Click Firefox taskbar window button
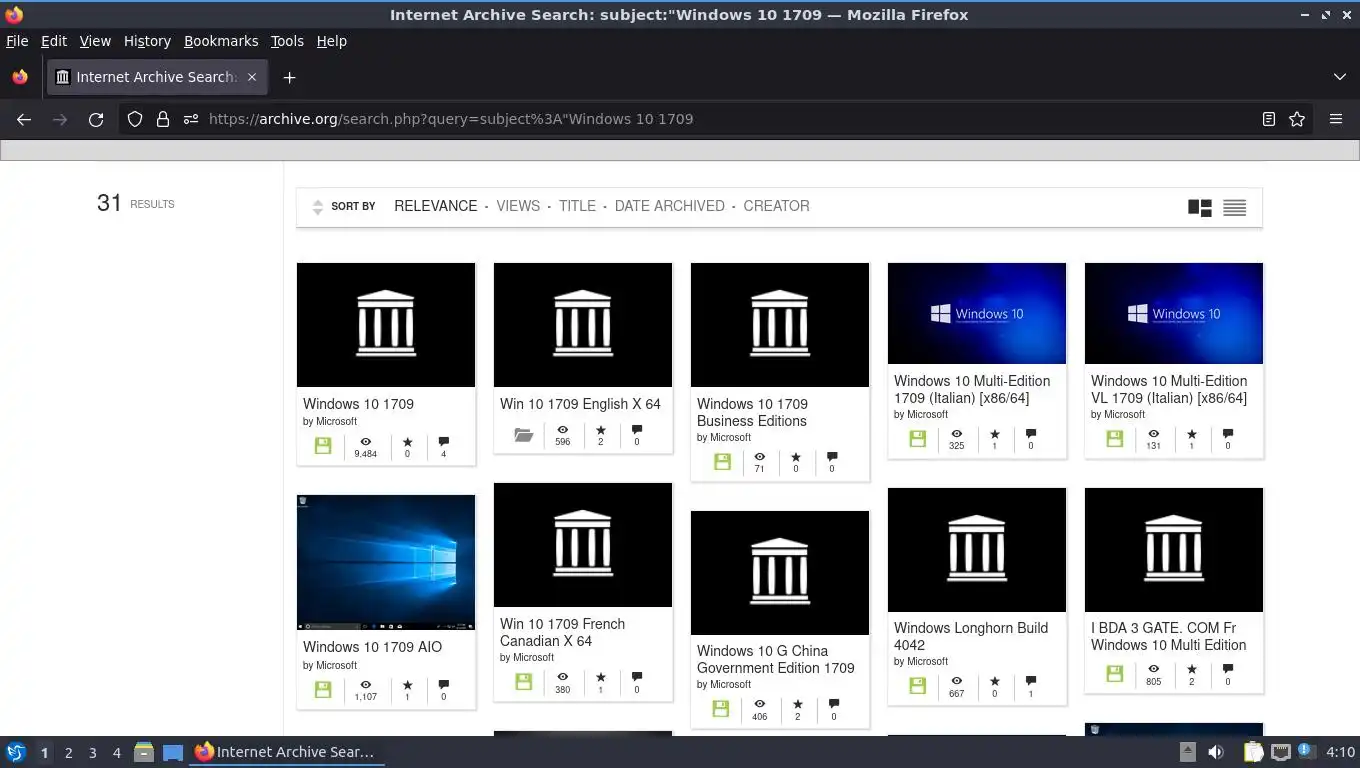Image resolution: width=1360 pixels, height=768 pixels. pos(286,752)
